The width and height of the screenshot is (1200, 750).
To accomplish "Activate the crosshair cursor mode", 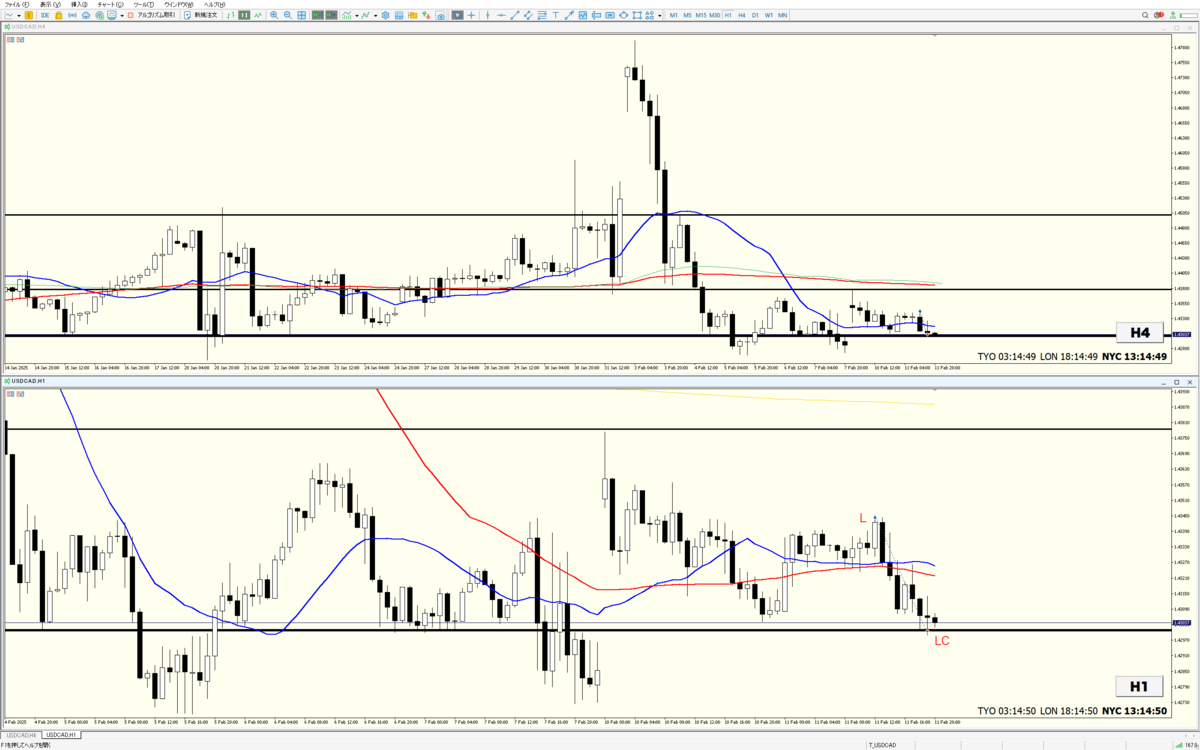I will click(x=471, y=15).
